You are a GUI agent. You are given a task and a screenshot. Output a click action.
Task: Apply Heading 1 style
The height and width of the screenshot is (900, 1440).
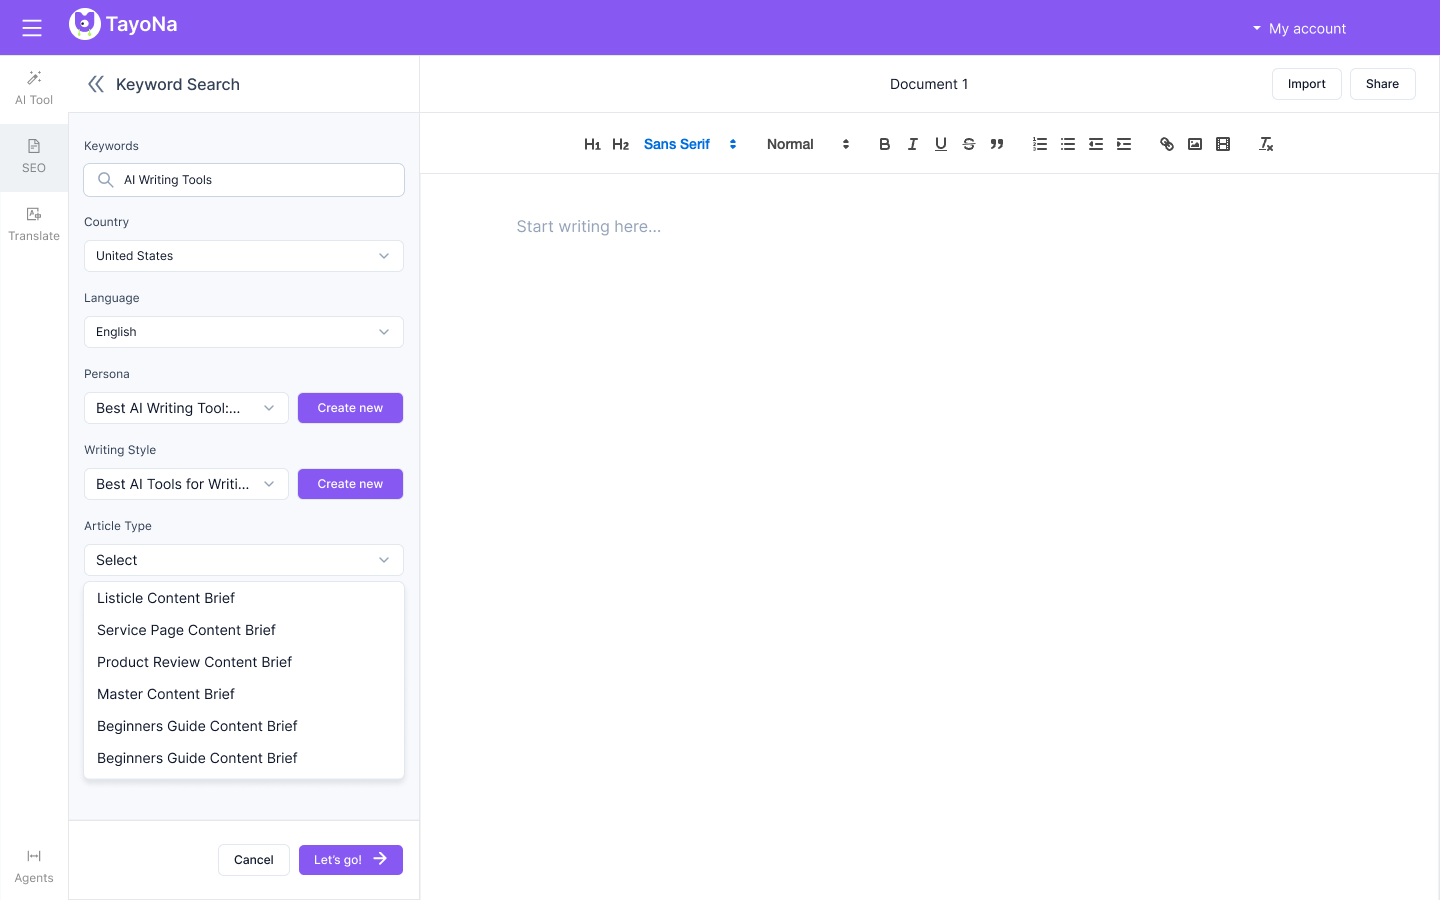pos(592,144)
